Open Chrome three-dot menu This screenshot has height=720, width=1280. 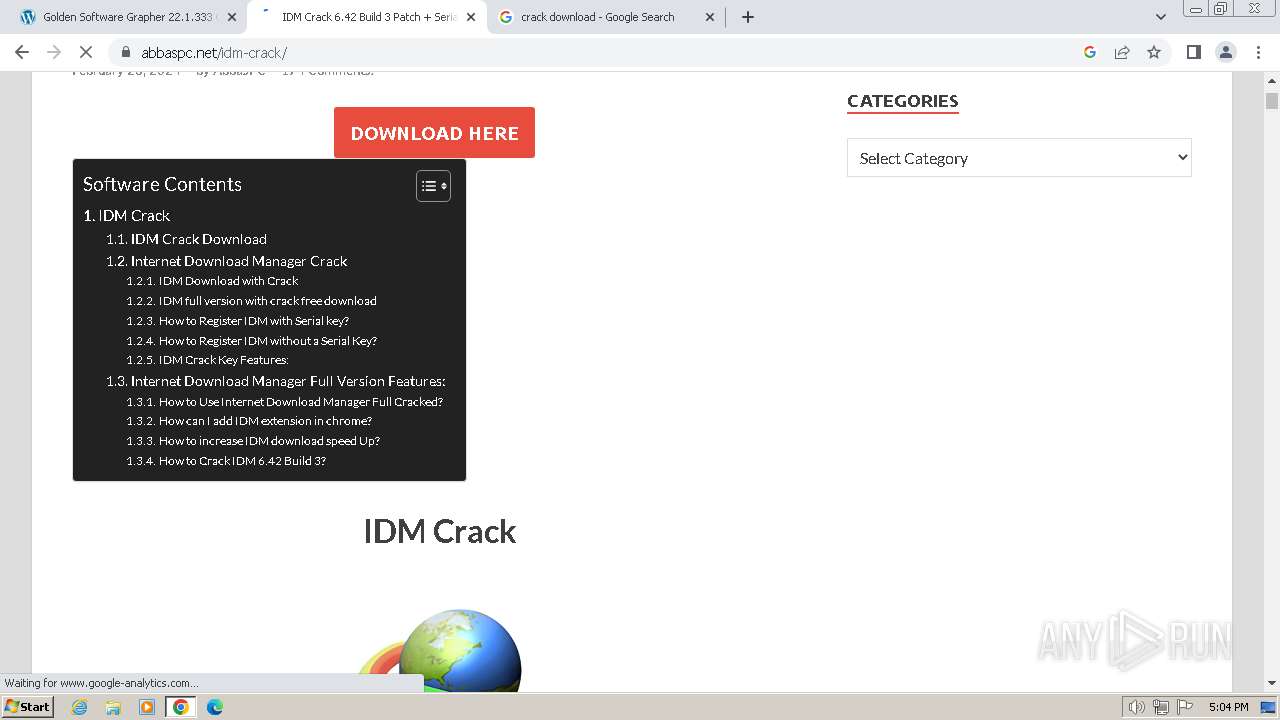pos(1258,52)
